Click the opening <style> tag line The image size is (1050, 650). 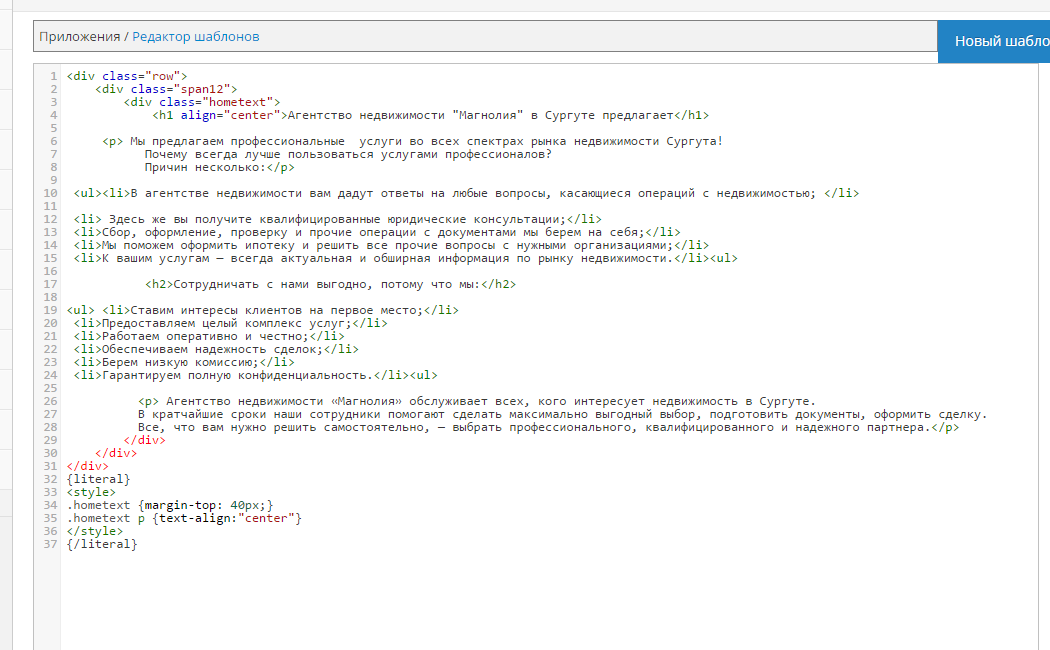(92, 493)
